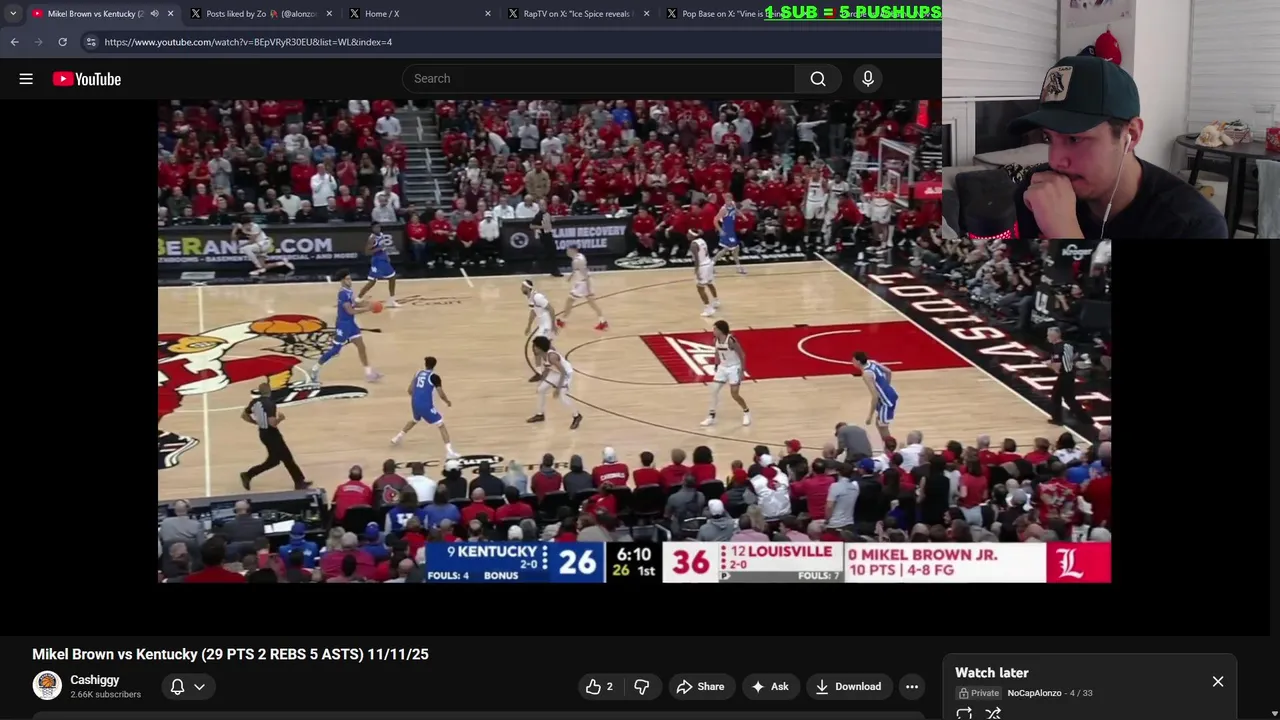Open the Cashiggy channel name link
Image resolution: width=1280 pixels, height=720 pixels.
[95, 680]
